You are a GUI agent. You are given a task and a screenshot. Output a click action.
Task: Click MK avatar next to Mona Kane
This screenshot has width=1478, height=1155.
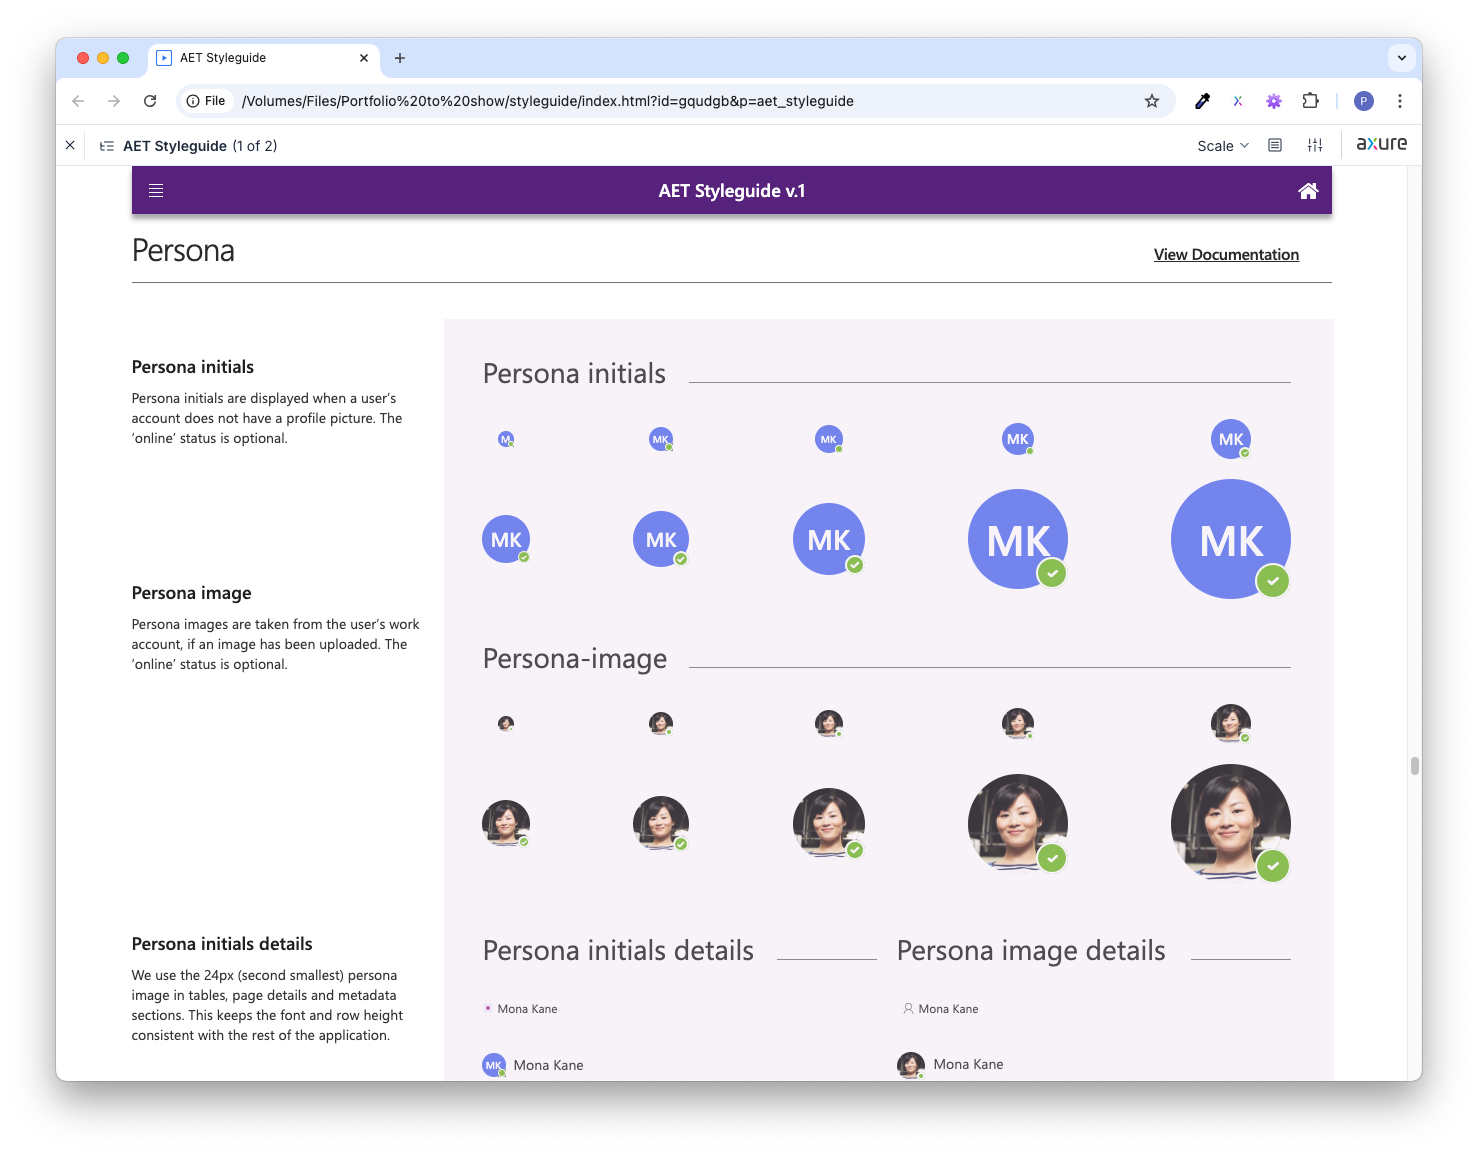pos(494,1065)
